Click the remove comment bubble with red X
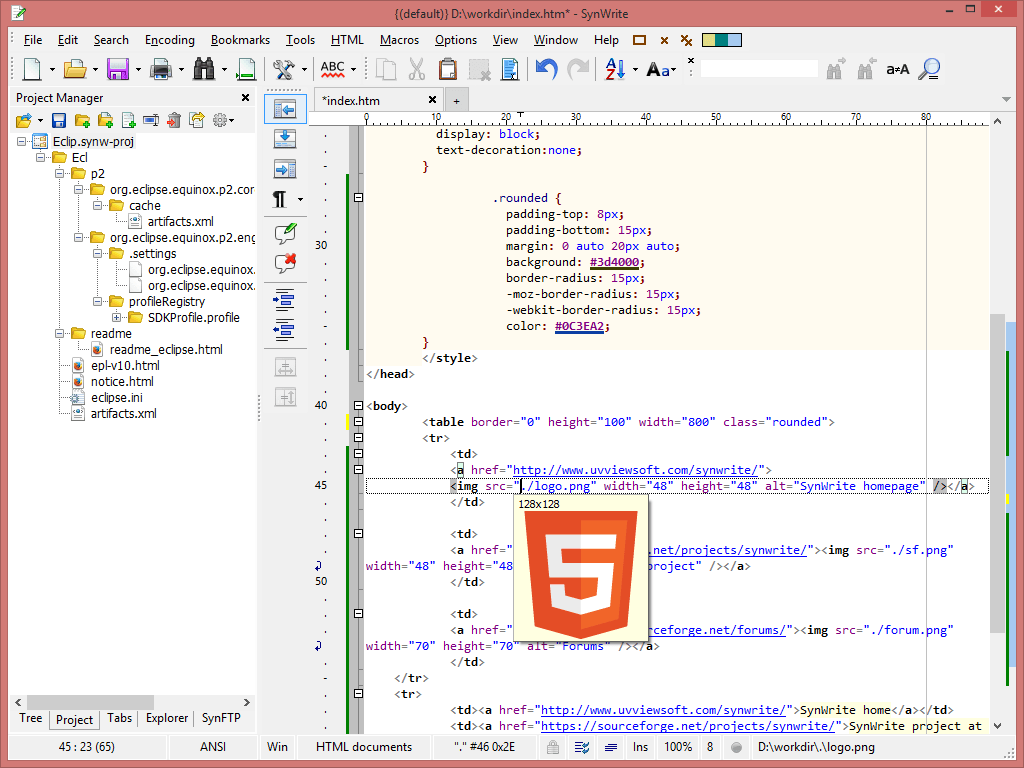Viewport: 1024px width, 768px height. [285, 263]
